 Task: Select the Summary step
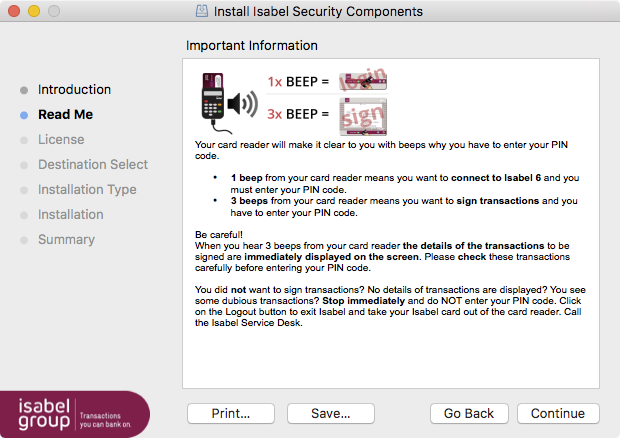coord(66,240)
